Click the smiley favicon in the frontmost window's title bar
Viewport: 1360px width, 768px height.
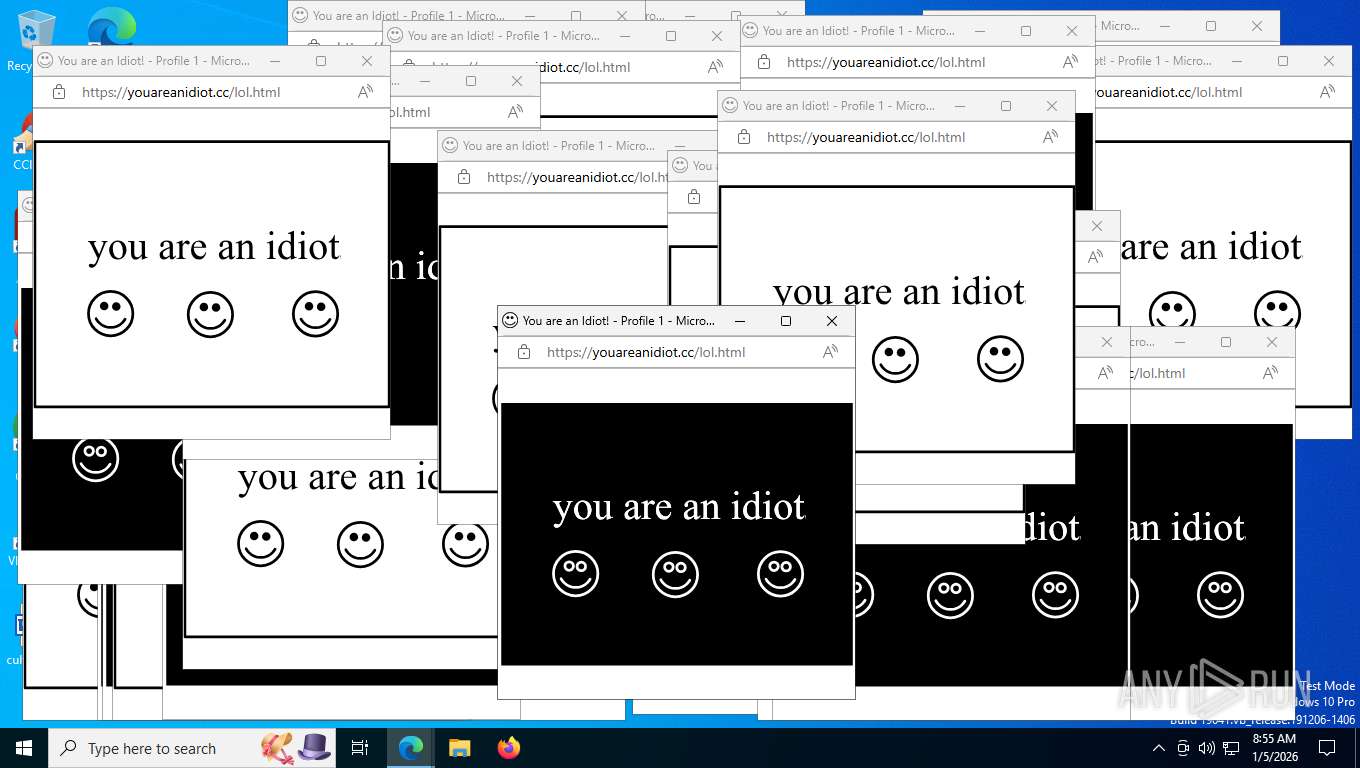pos(510,321)
